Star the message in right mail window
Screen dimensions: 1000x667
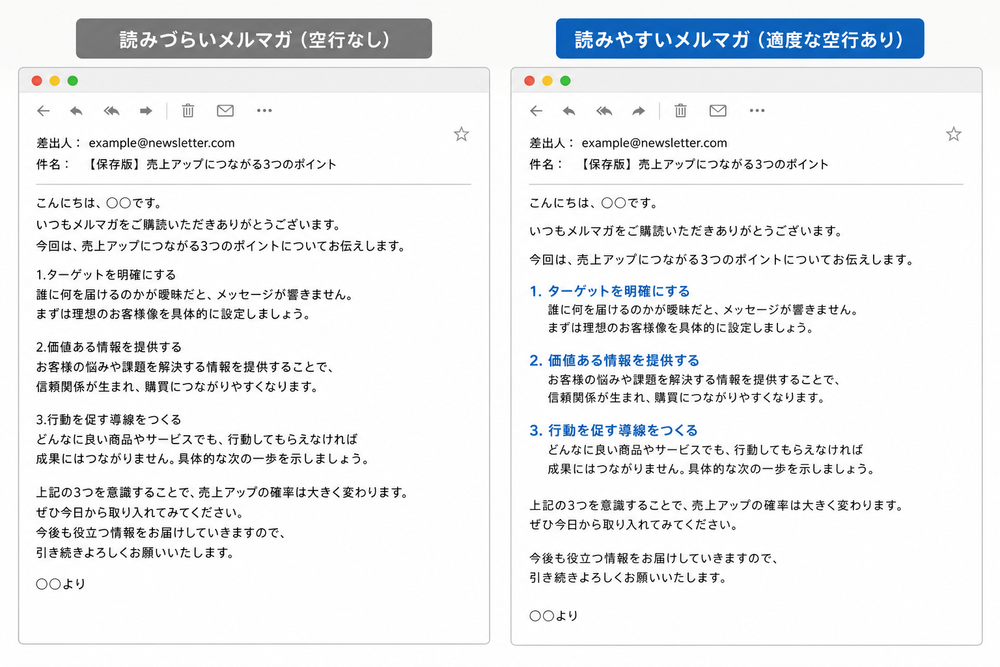[953, 134]
